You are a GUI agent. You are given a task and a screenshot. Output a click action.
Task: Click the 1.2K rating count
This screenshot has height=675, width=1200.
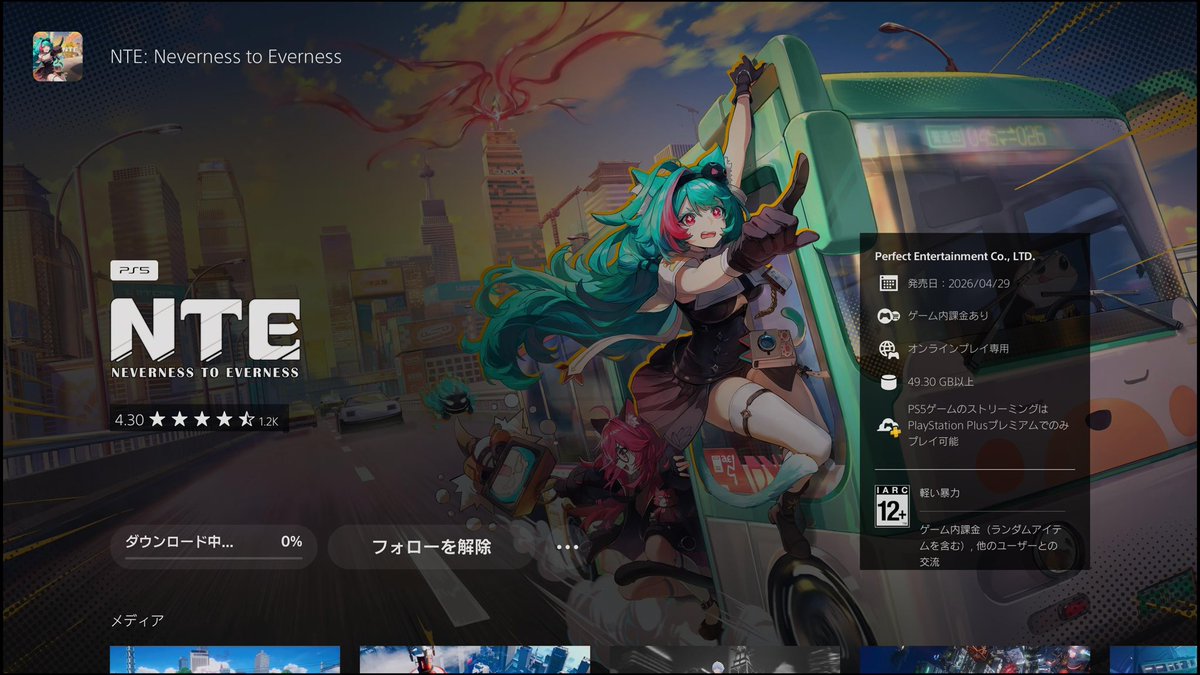(x=268, y=422)
